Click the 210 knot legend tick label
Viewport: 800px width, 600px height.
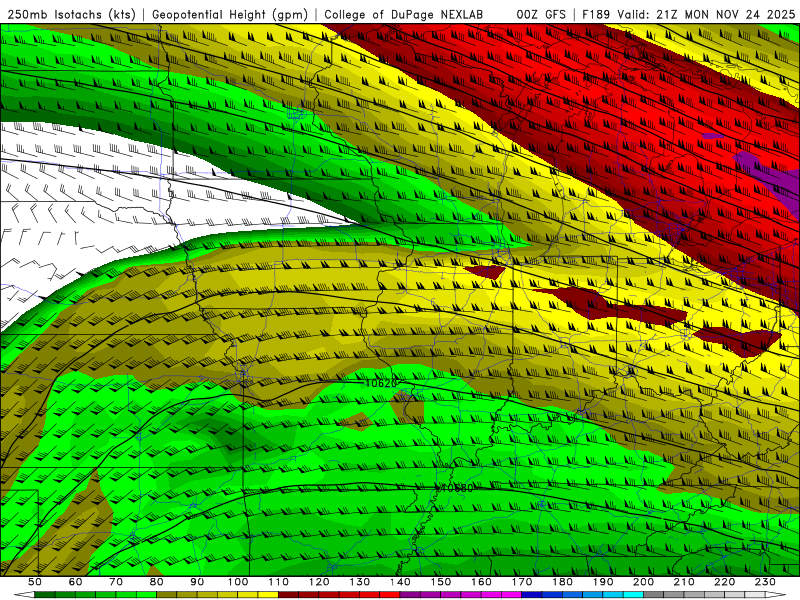(x=684, y=582)
